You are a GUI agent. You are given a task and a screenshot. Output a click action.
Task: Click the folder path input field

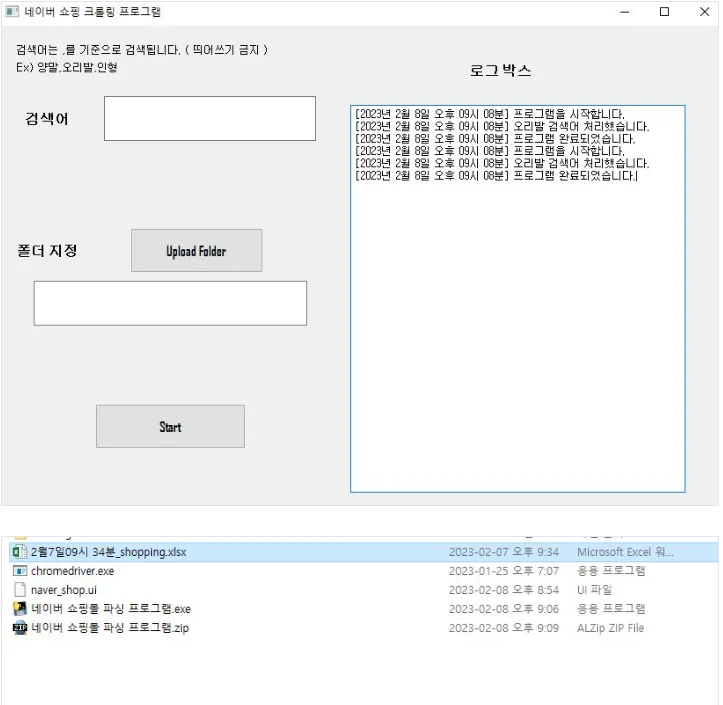tap(170, 303)
